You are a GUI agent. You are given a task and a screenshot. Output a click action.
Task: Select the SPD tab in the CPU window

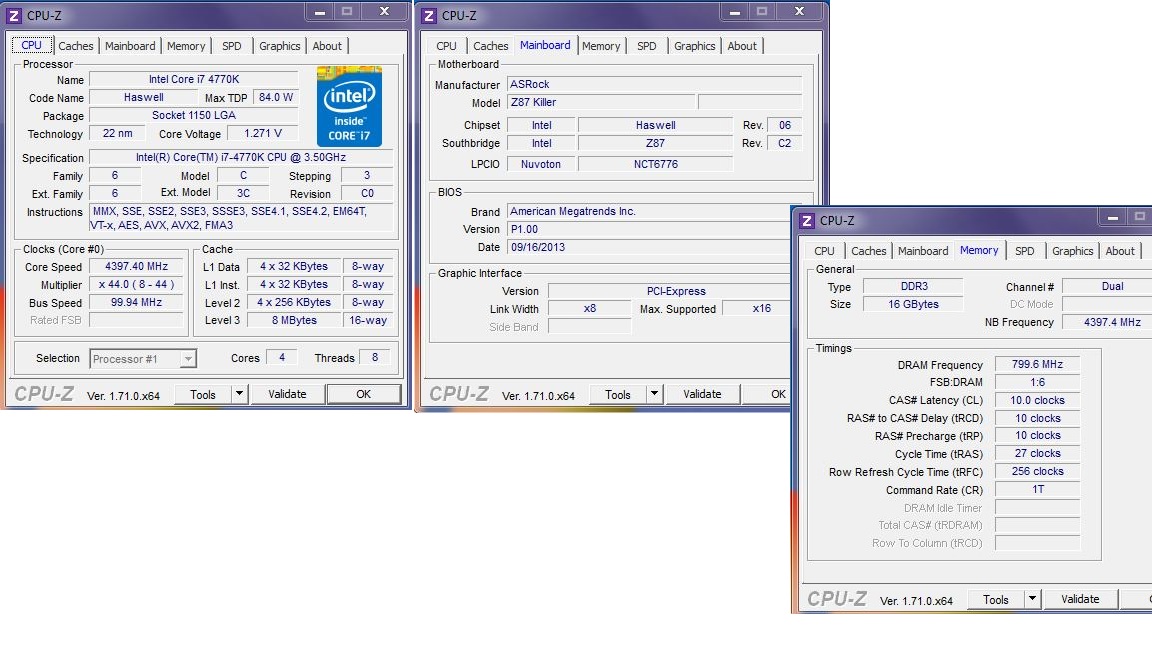tap(231, 46)
